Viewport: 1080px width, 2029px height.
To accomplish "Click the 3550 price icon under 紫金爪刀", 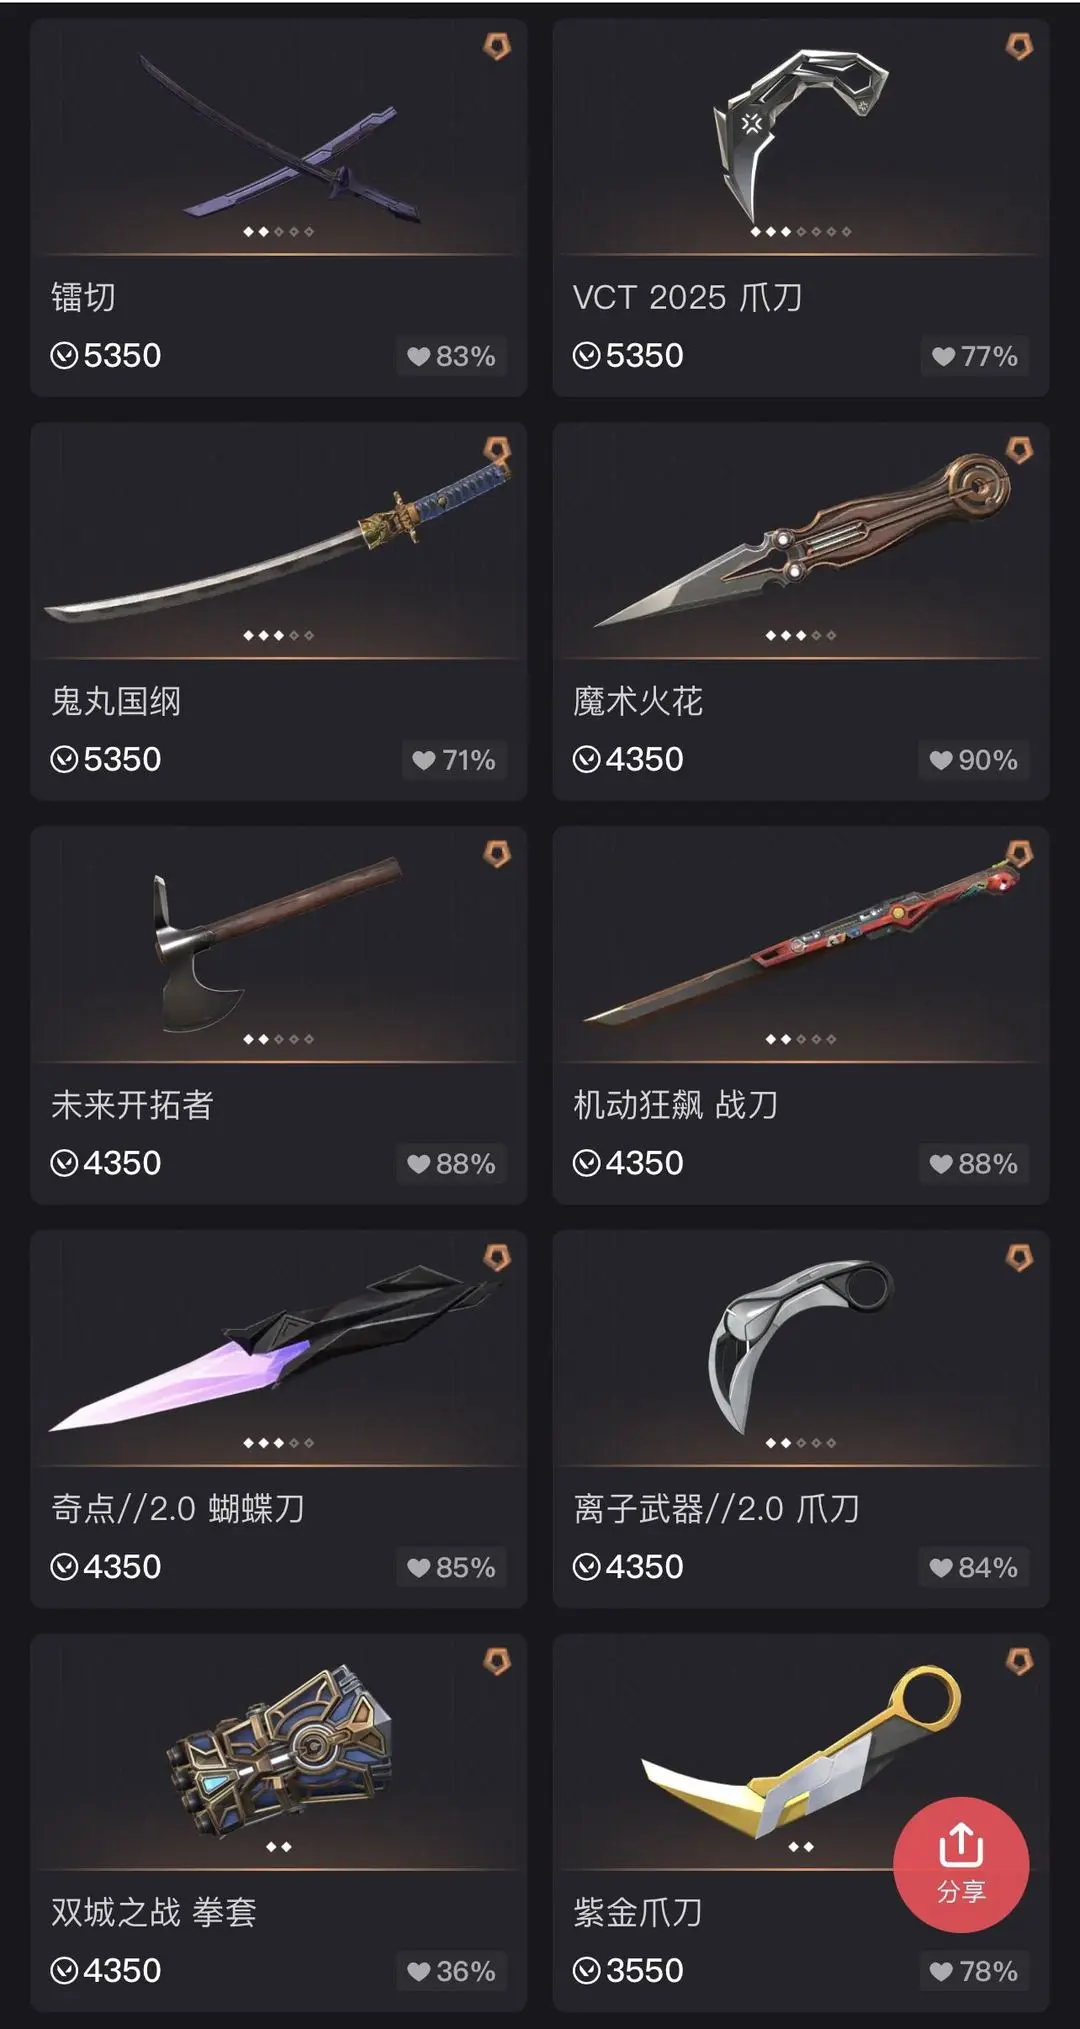I will 586,1971.
